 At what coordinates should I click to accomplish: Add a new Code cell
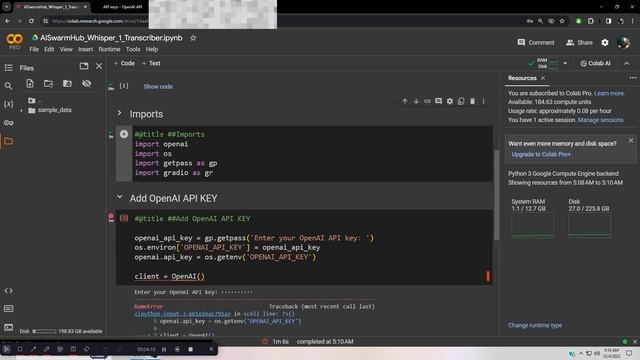pos(124,63)
